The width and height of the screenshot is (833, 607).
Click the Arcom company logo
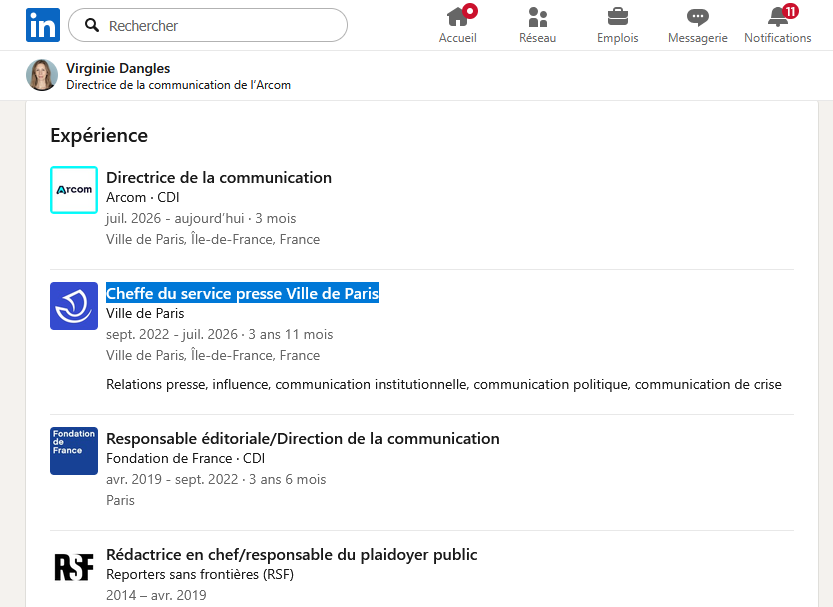(74, 190)
